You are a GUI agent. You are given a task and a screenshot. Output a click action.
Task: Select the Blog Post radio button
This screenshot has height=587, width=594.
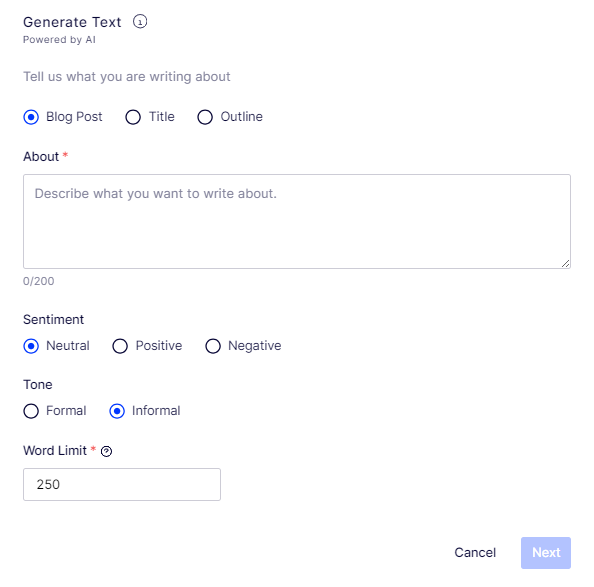tap(31, 117)
